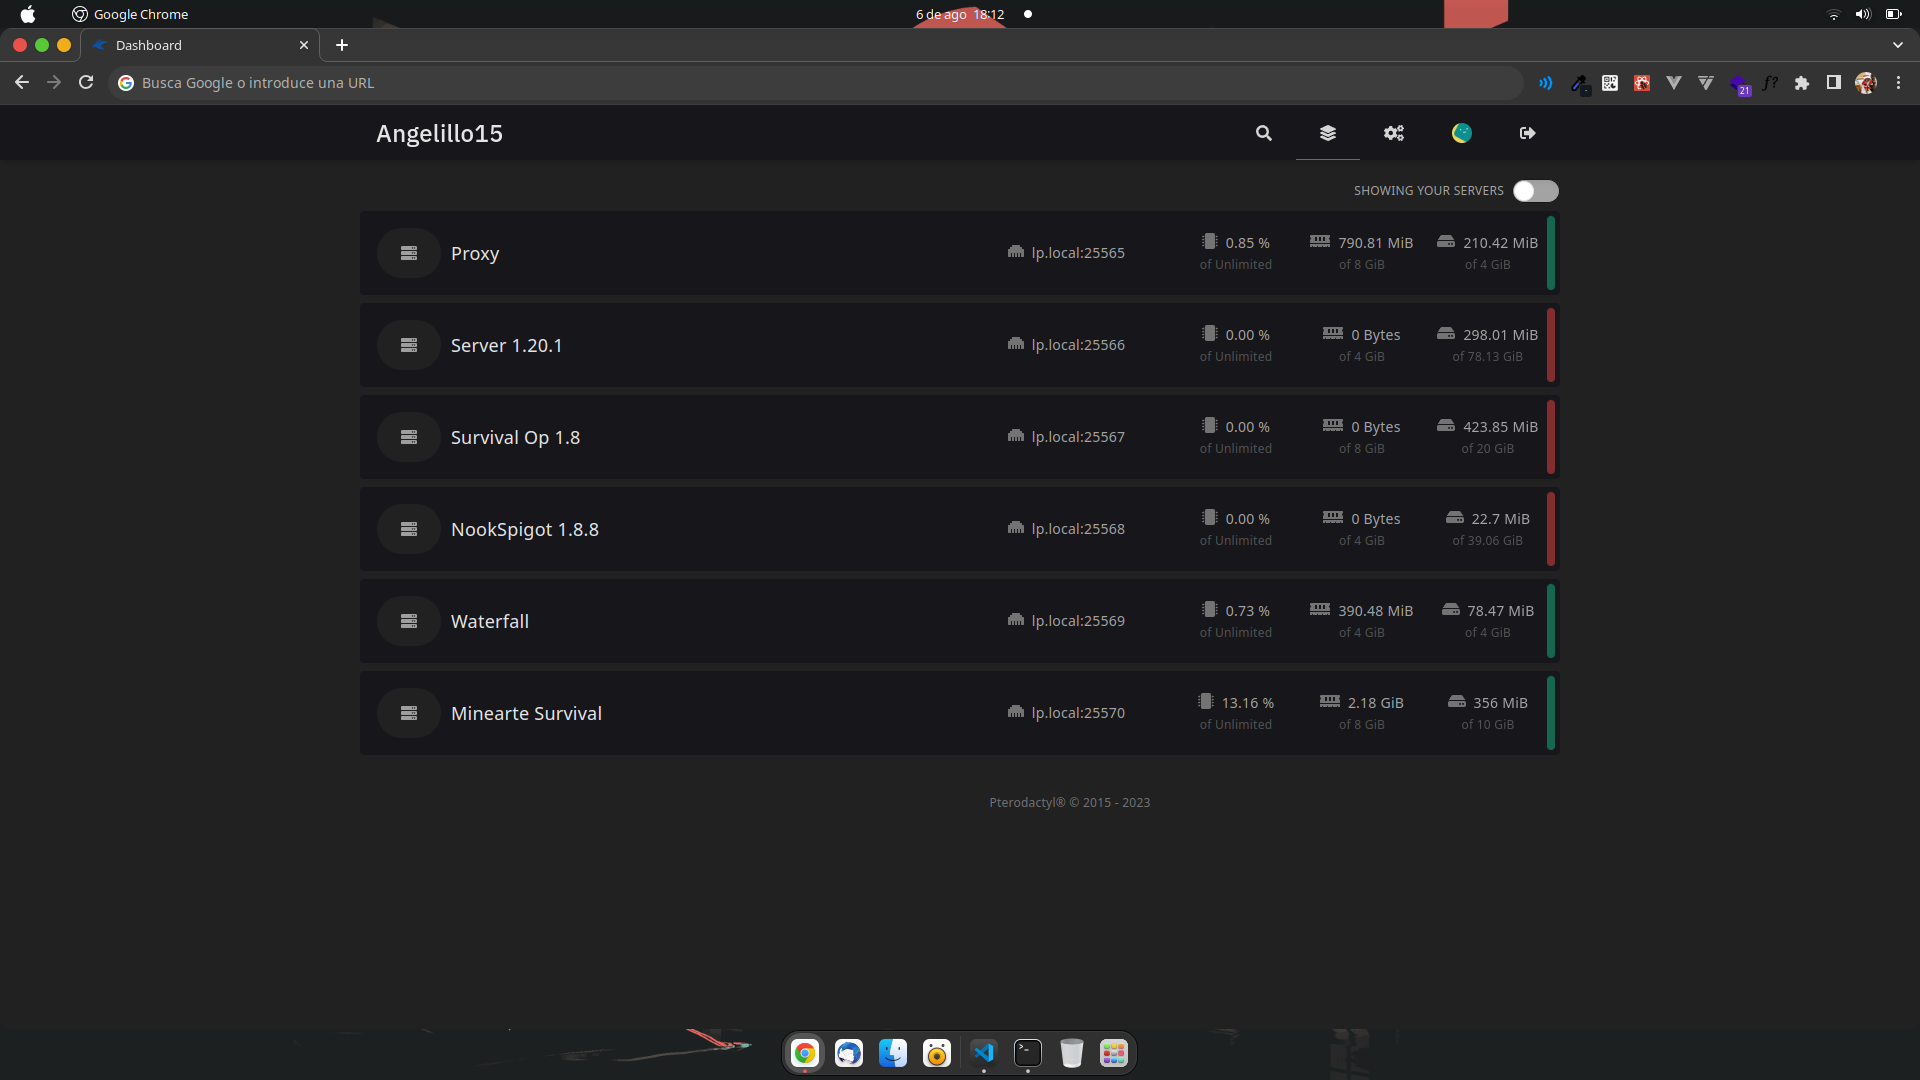This screenshot has height=1080, width=1920.
Task: Open a new tab with plus button
Action: [x=342, y=45]
